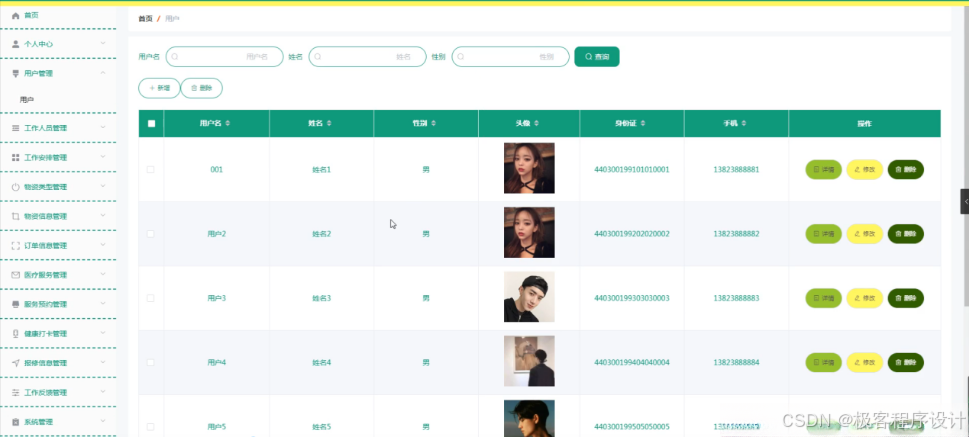This screenshot has height=438, width=970.
Task: Sort by 姓名 using its sort arrows
Action: click(x=328, y=124)
